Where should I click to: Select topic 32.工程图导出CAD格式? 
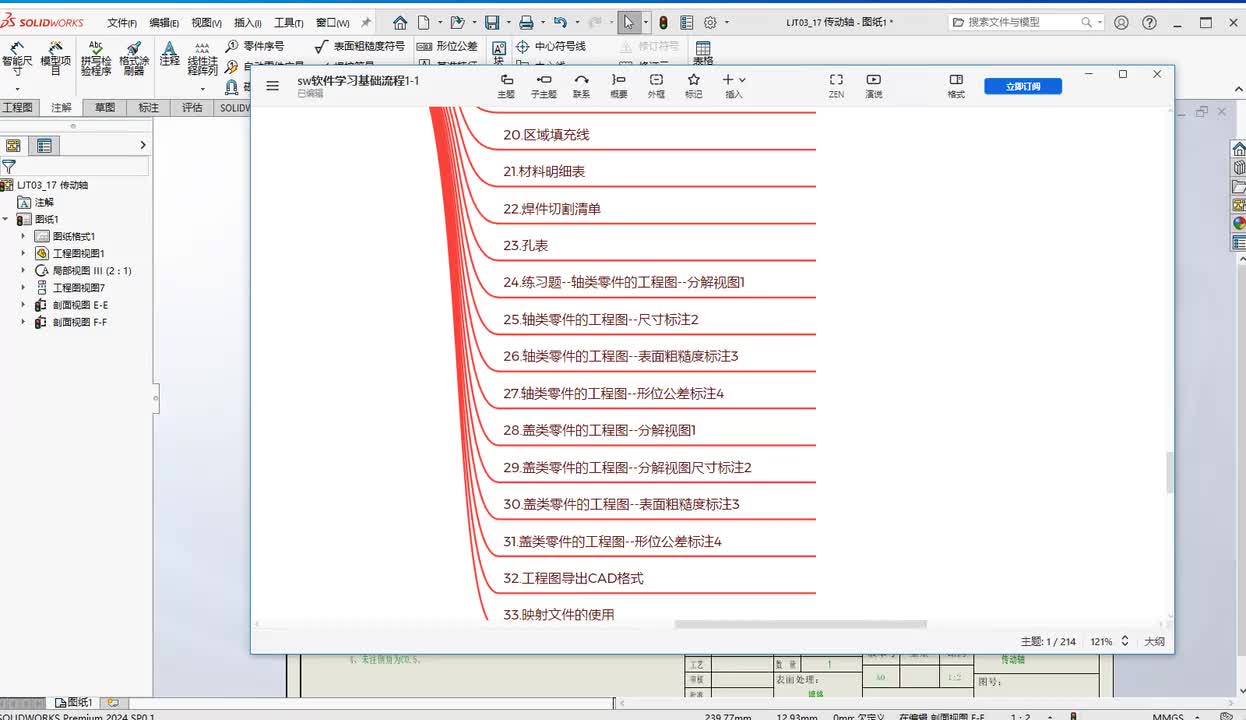[574, 578]
